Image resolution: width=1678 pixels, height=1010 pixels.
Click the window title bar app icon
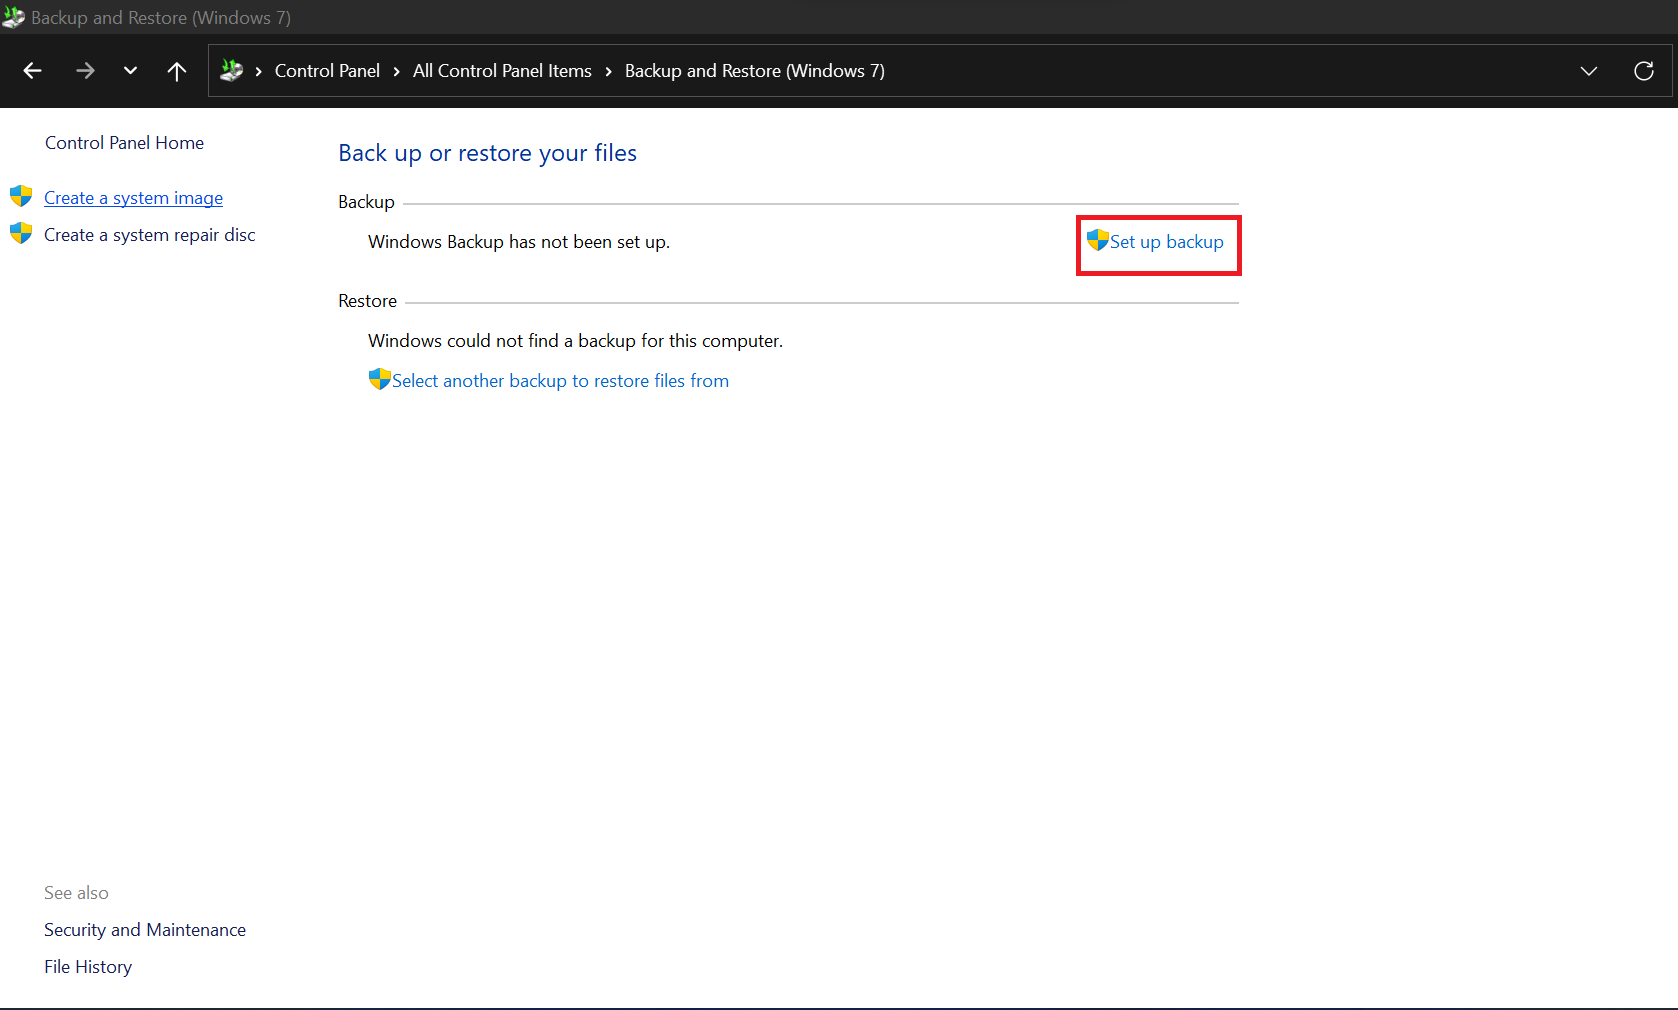[x=13, y=17]
